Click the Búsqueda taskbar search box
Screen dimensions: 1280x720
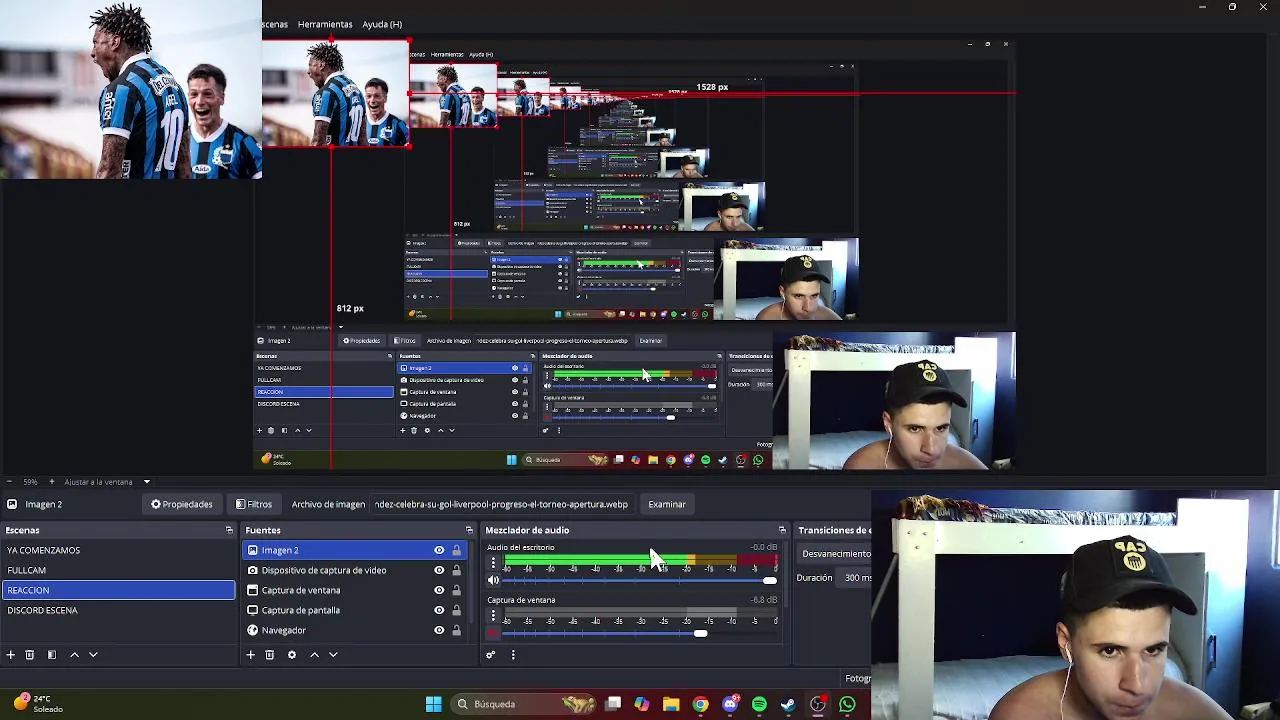point(523,704)
